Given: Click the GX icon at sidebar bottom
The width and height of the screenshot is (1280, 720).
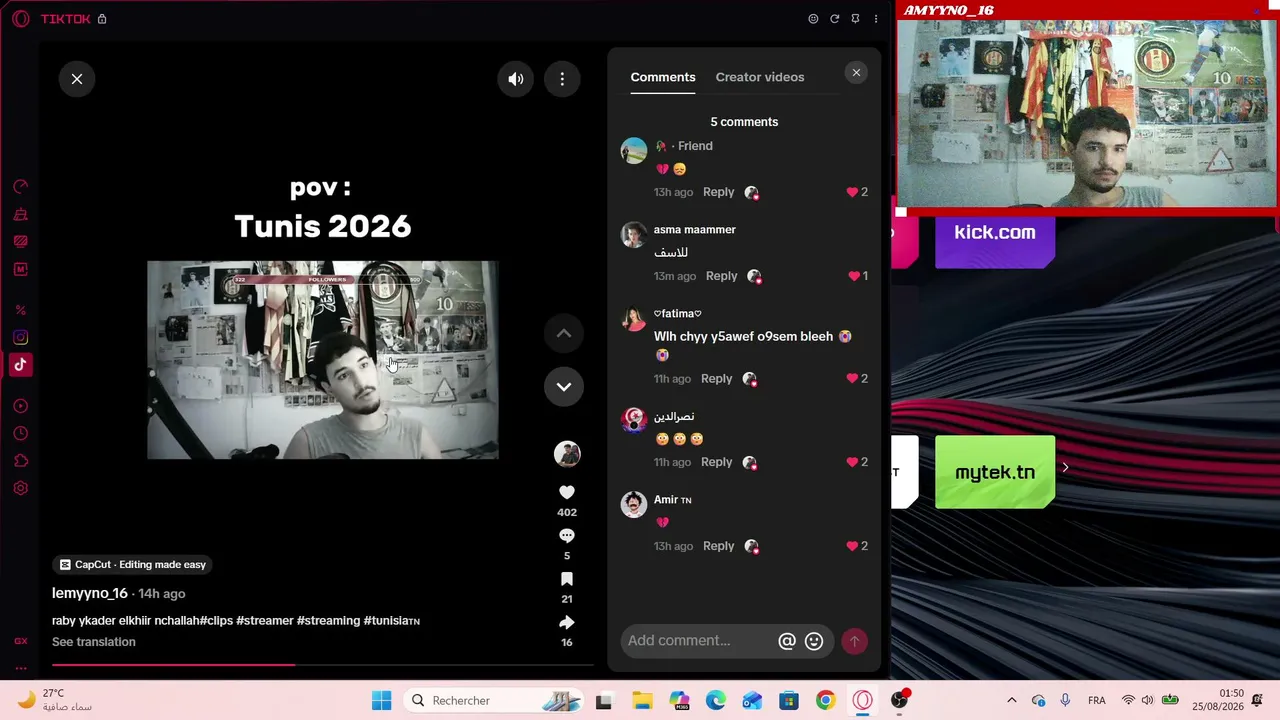Looking at the screenshot, I should pos(20,641).
